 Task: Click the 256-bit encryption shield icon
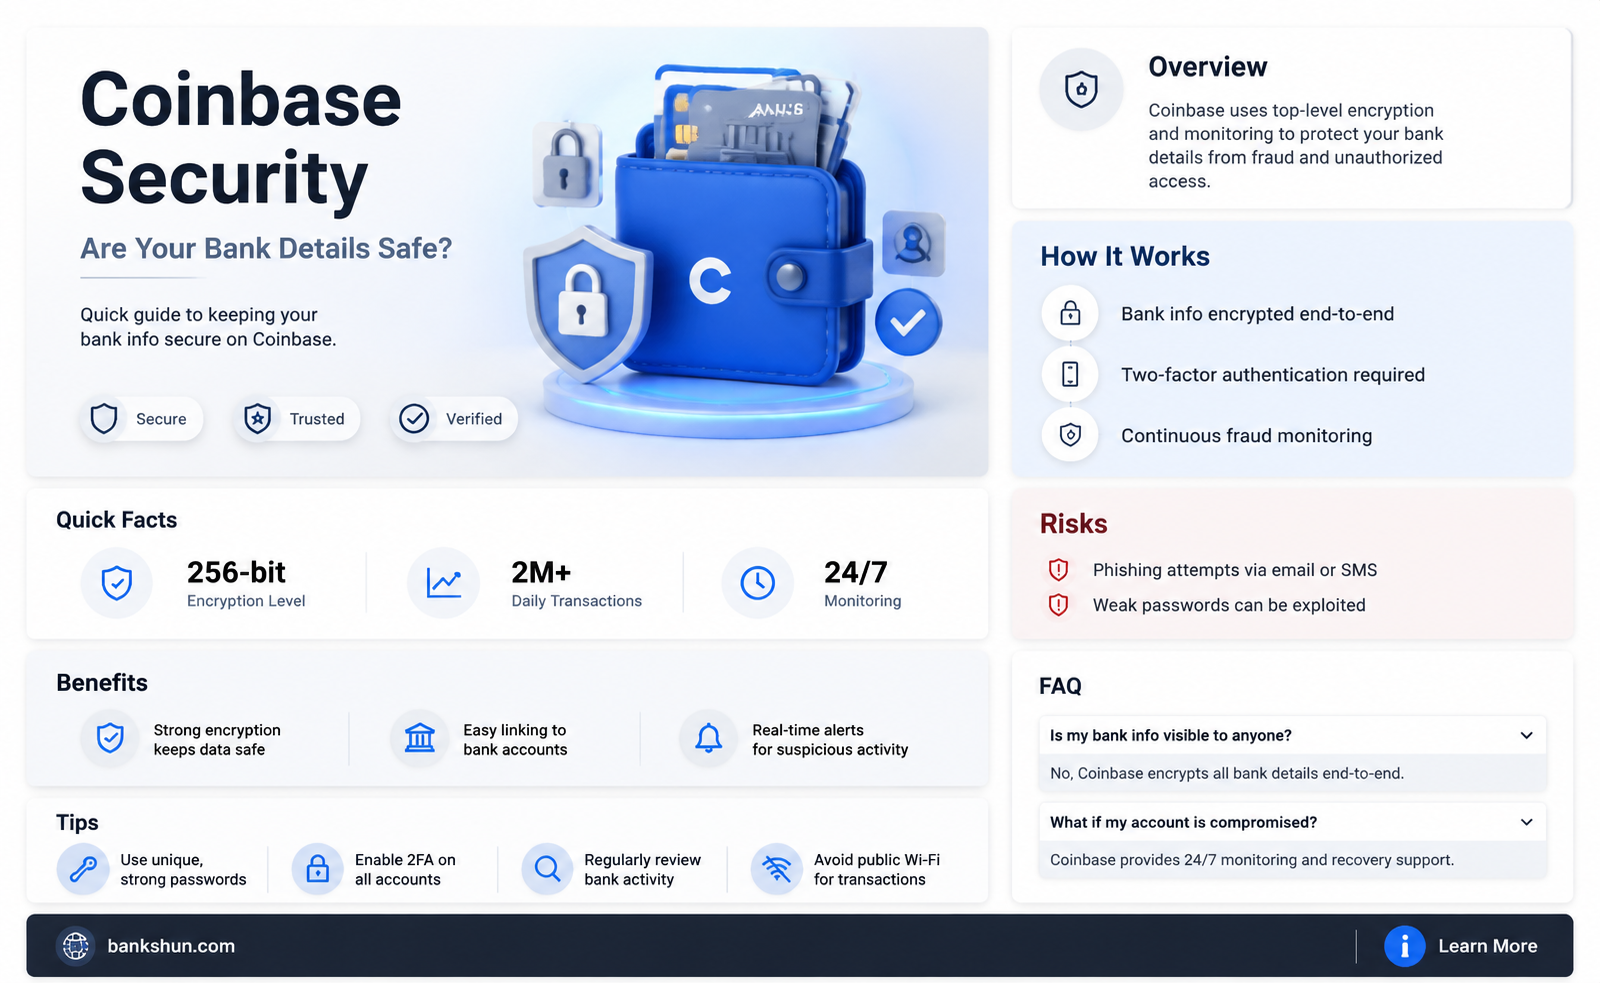coord(117,582)
